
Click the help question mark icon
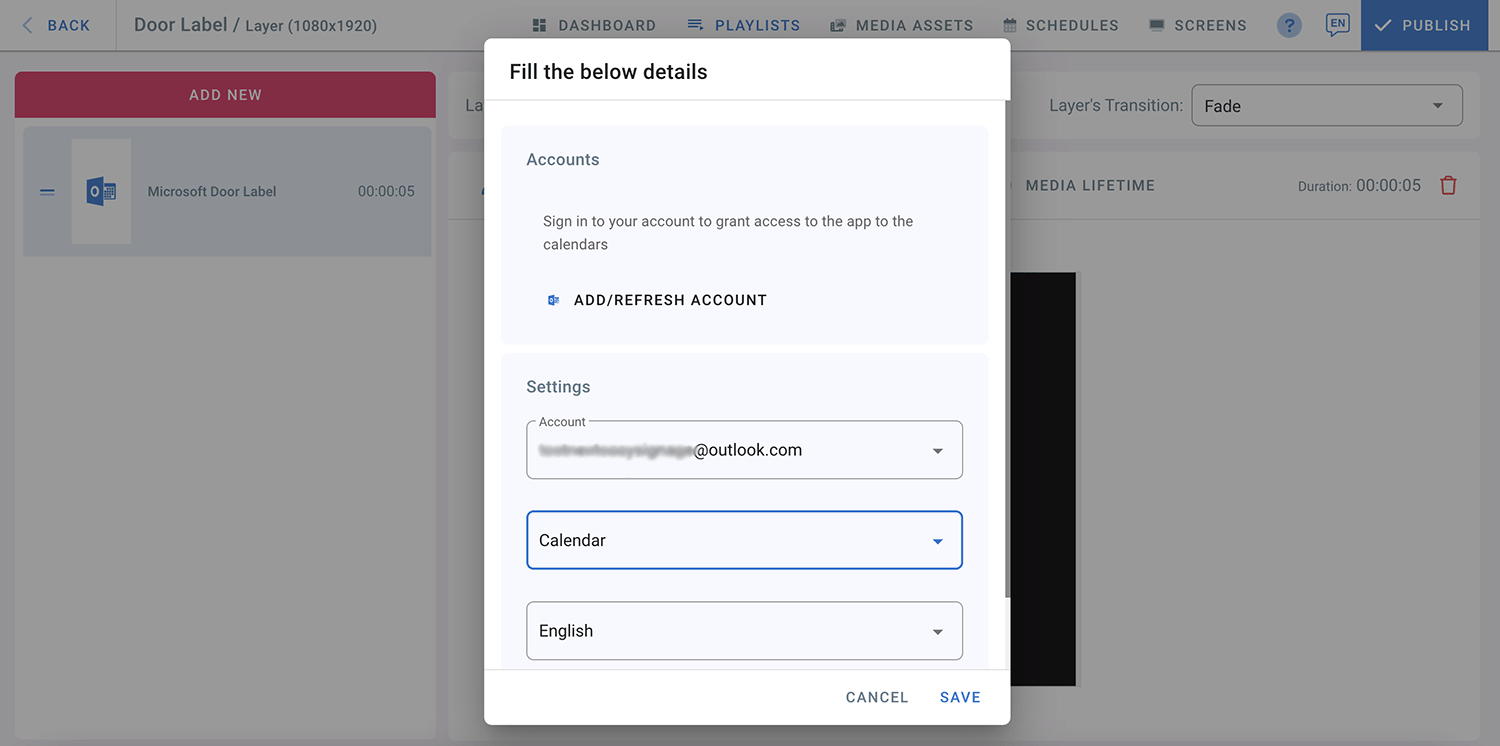[x=1289, y=25]
